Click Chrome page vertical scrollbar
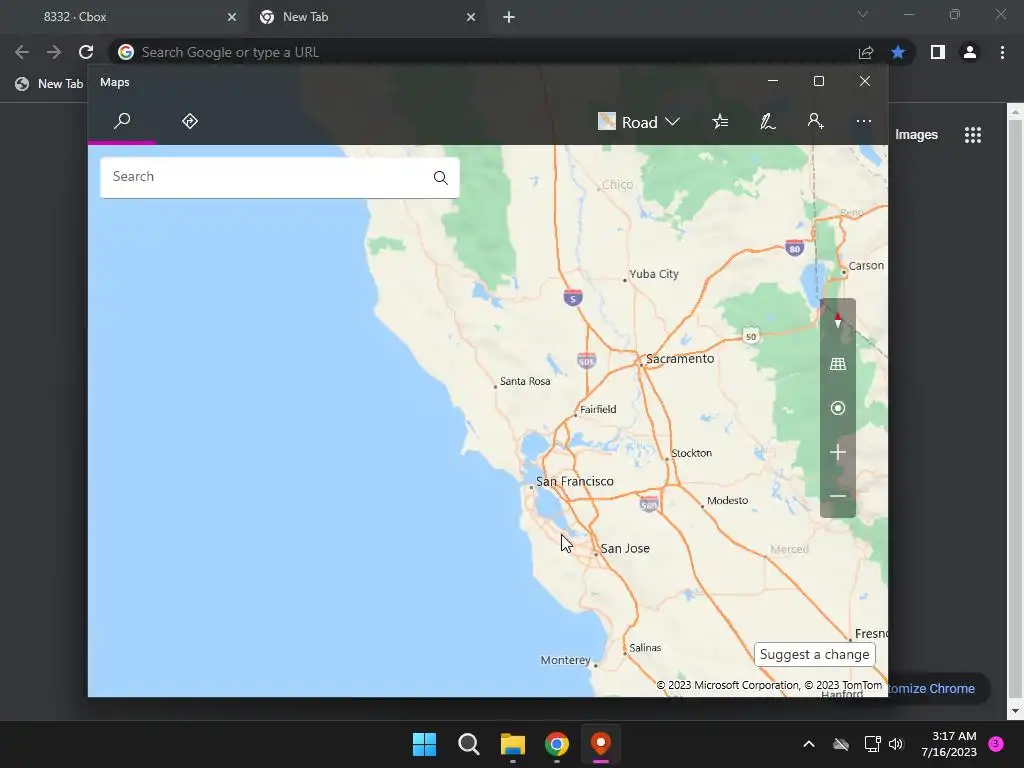The width and height of the screenshot is (1024, 768). tap(1014, 411)
